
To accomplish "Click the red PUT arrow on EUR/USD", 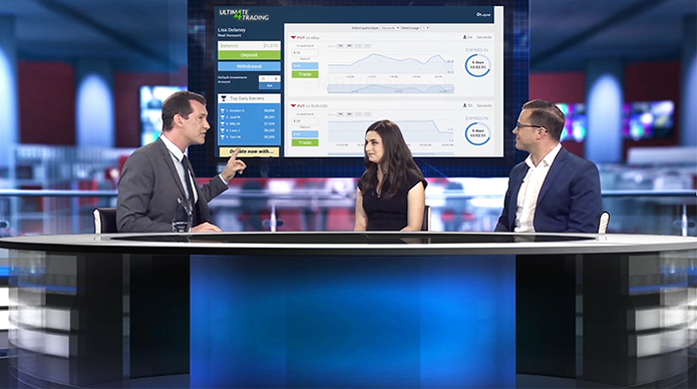I will click(x=293, y=106).
